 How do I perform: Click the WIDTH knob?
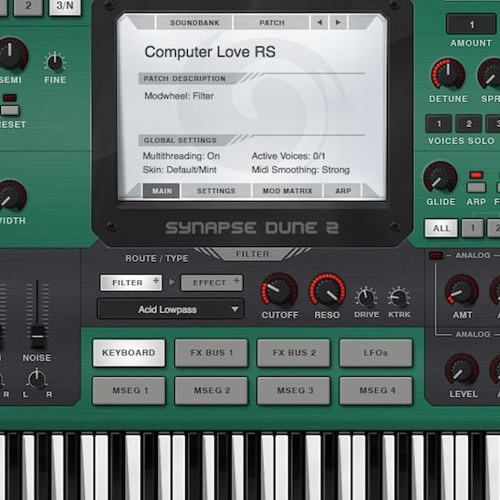pyautogui.click(x=11, y=197)
